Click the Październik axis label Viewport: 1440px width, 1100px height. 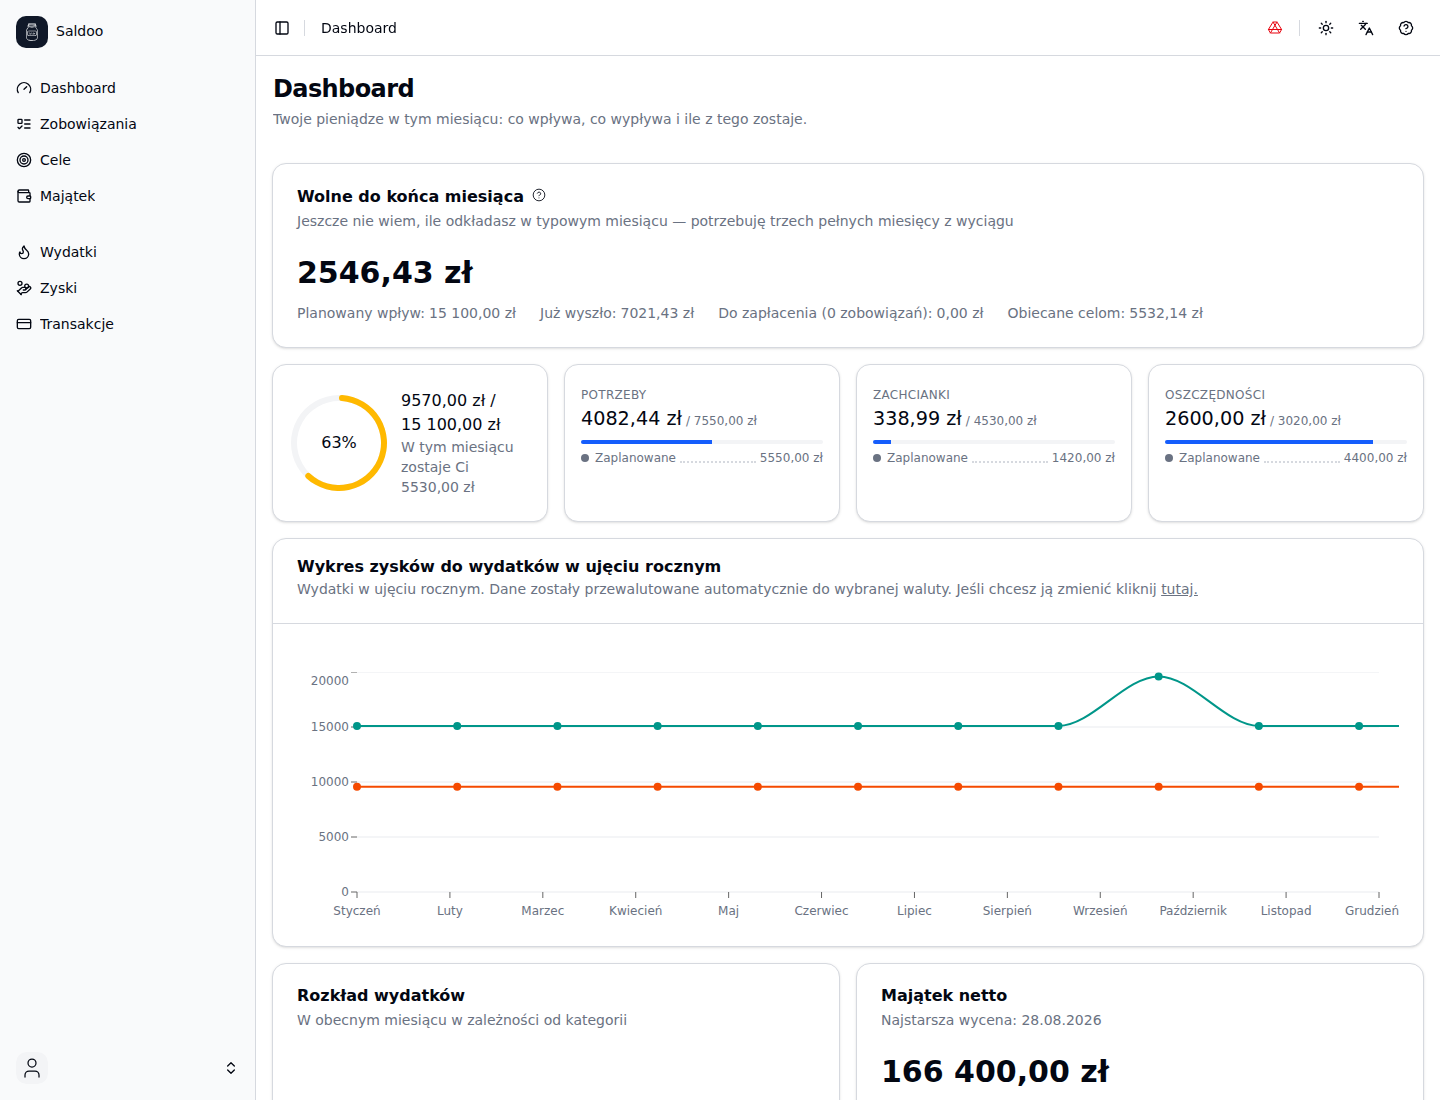point(1193,911)
